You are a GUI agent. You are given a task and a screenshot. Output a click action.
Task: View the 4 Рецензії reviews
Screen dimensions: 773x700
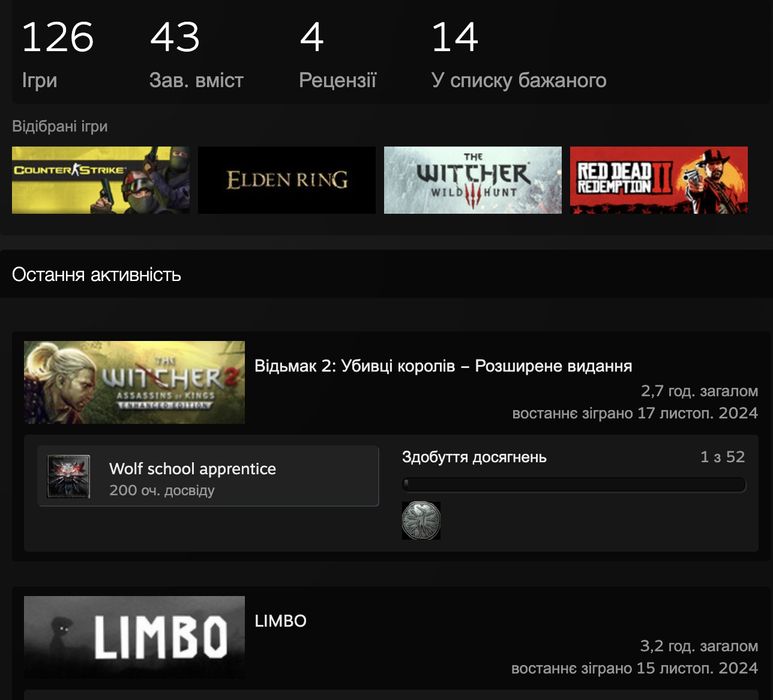337,54
